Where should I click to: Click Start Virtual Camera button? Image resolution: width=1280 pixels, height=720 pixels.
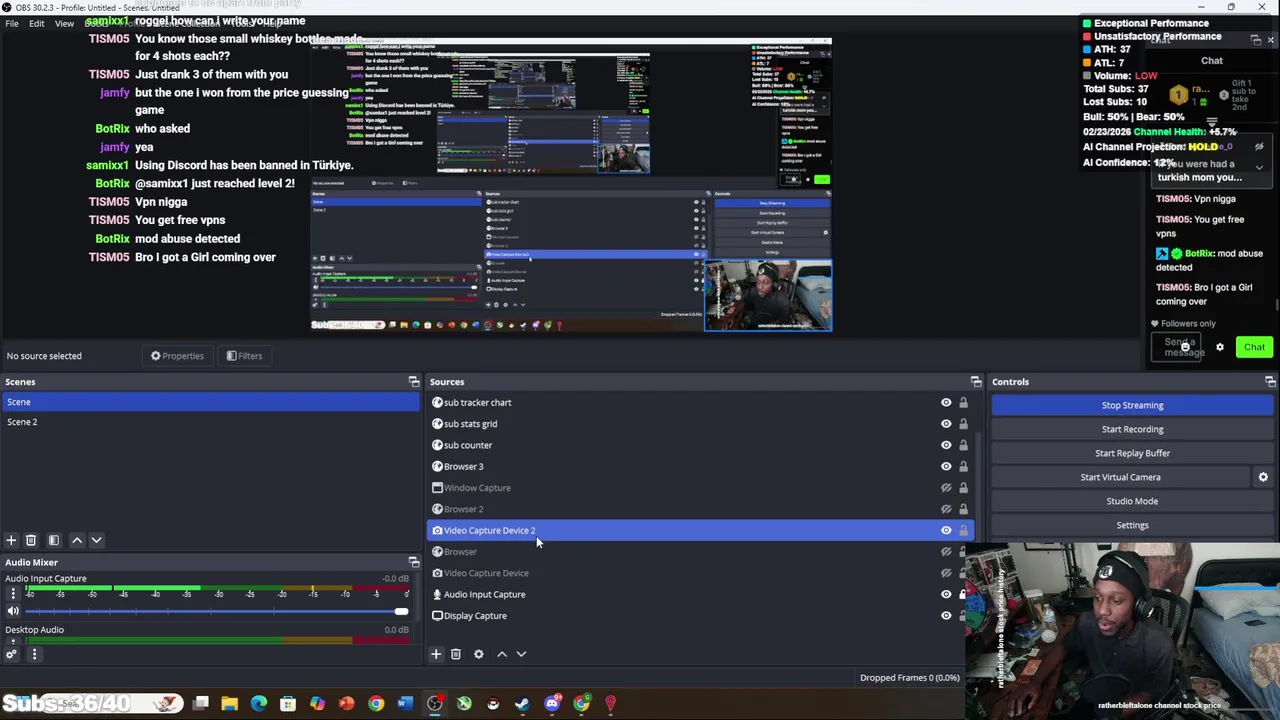(1120, 477)
